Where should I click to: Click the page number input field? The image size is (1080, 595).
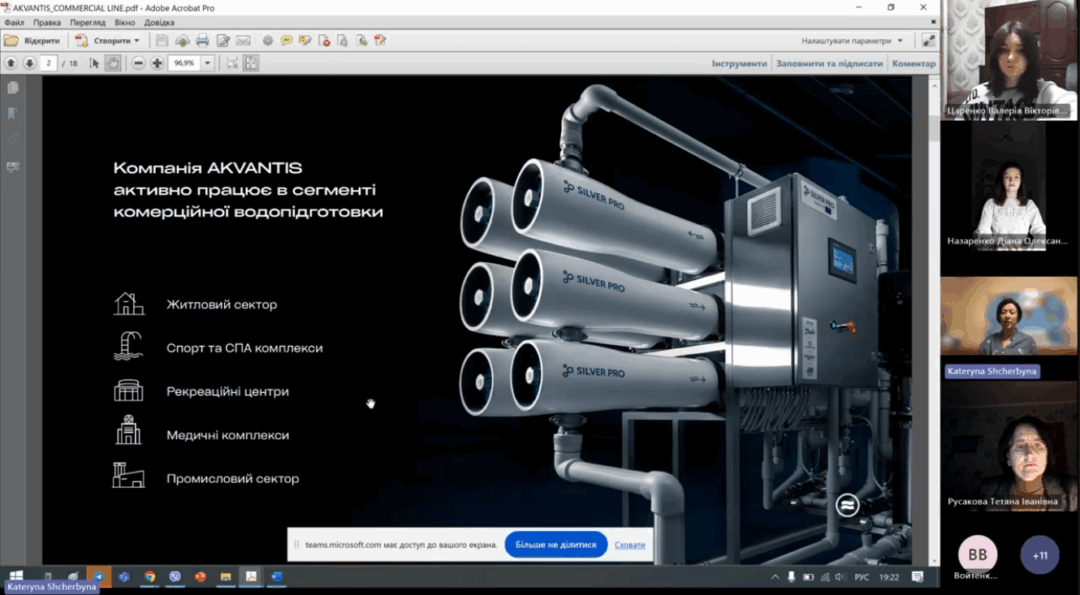pyautogui.click(x=49, y=63)
